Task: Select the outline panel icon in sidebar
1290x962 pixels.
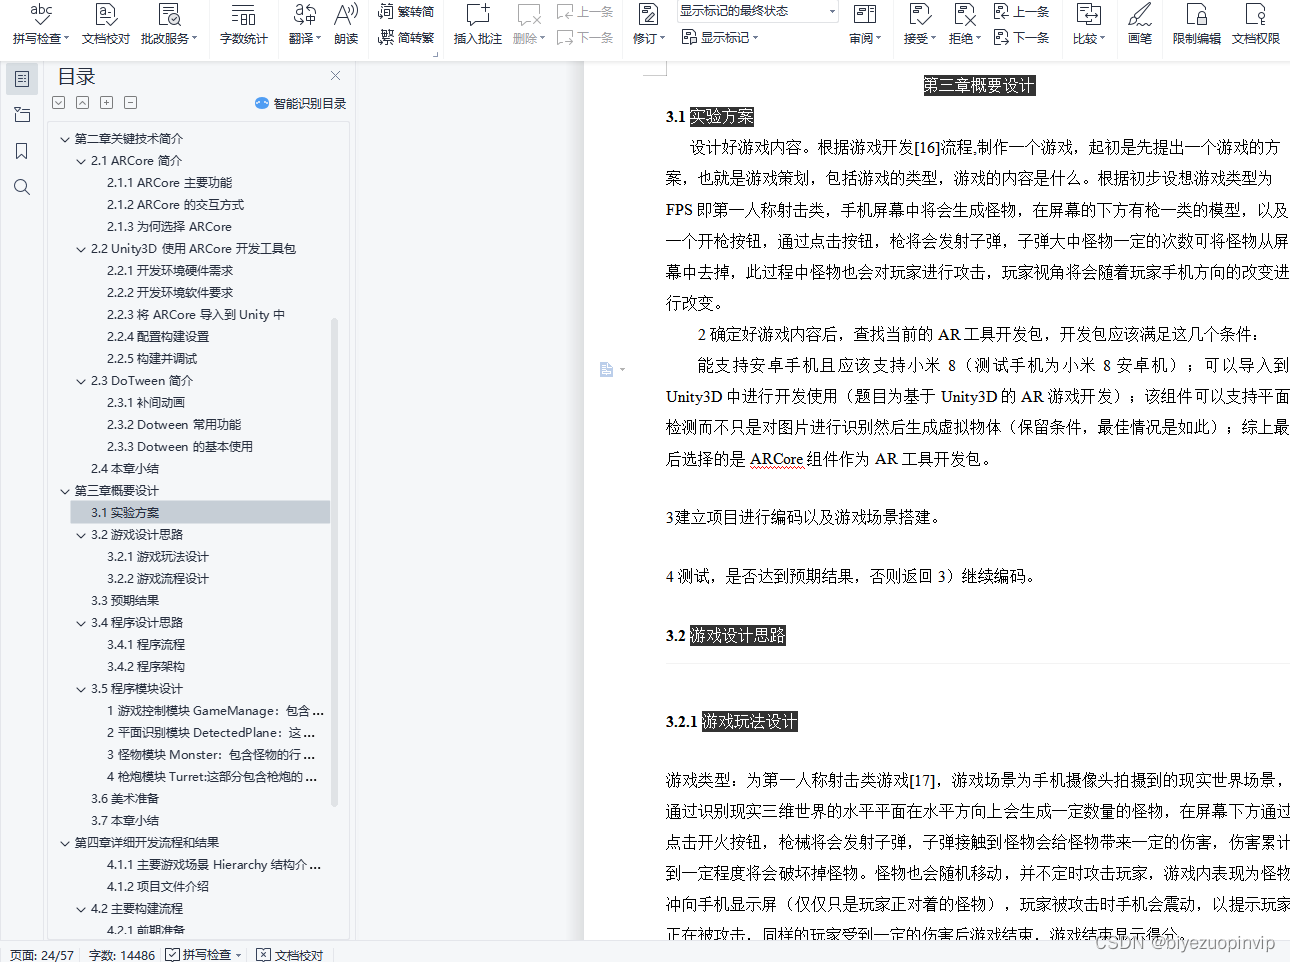Action: point(22,79)
